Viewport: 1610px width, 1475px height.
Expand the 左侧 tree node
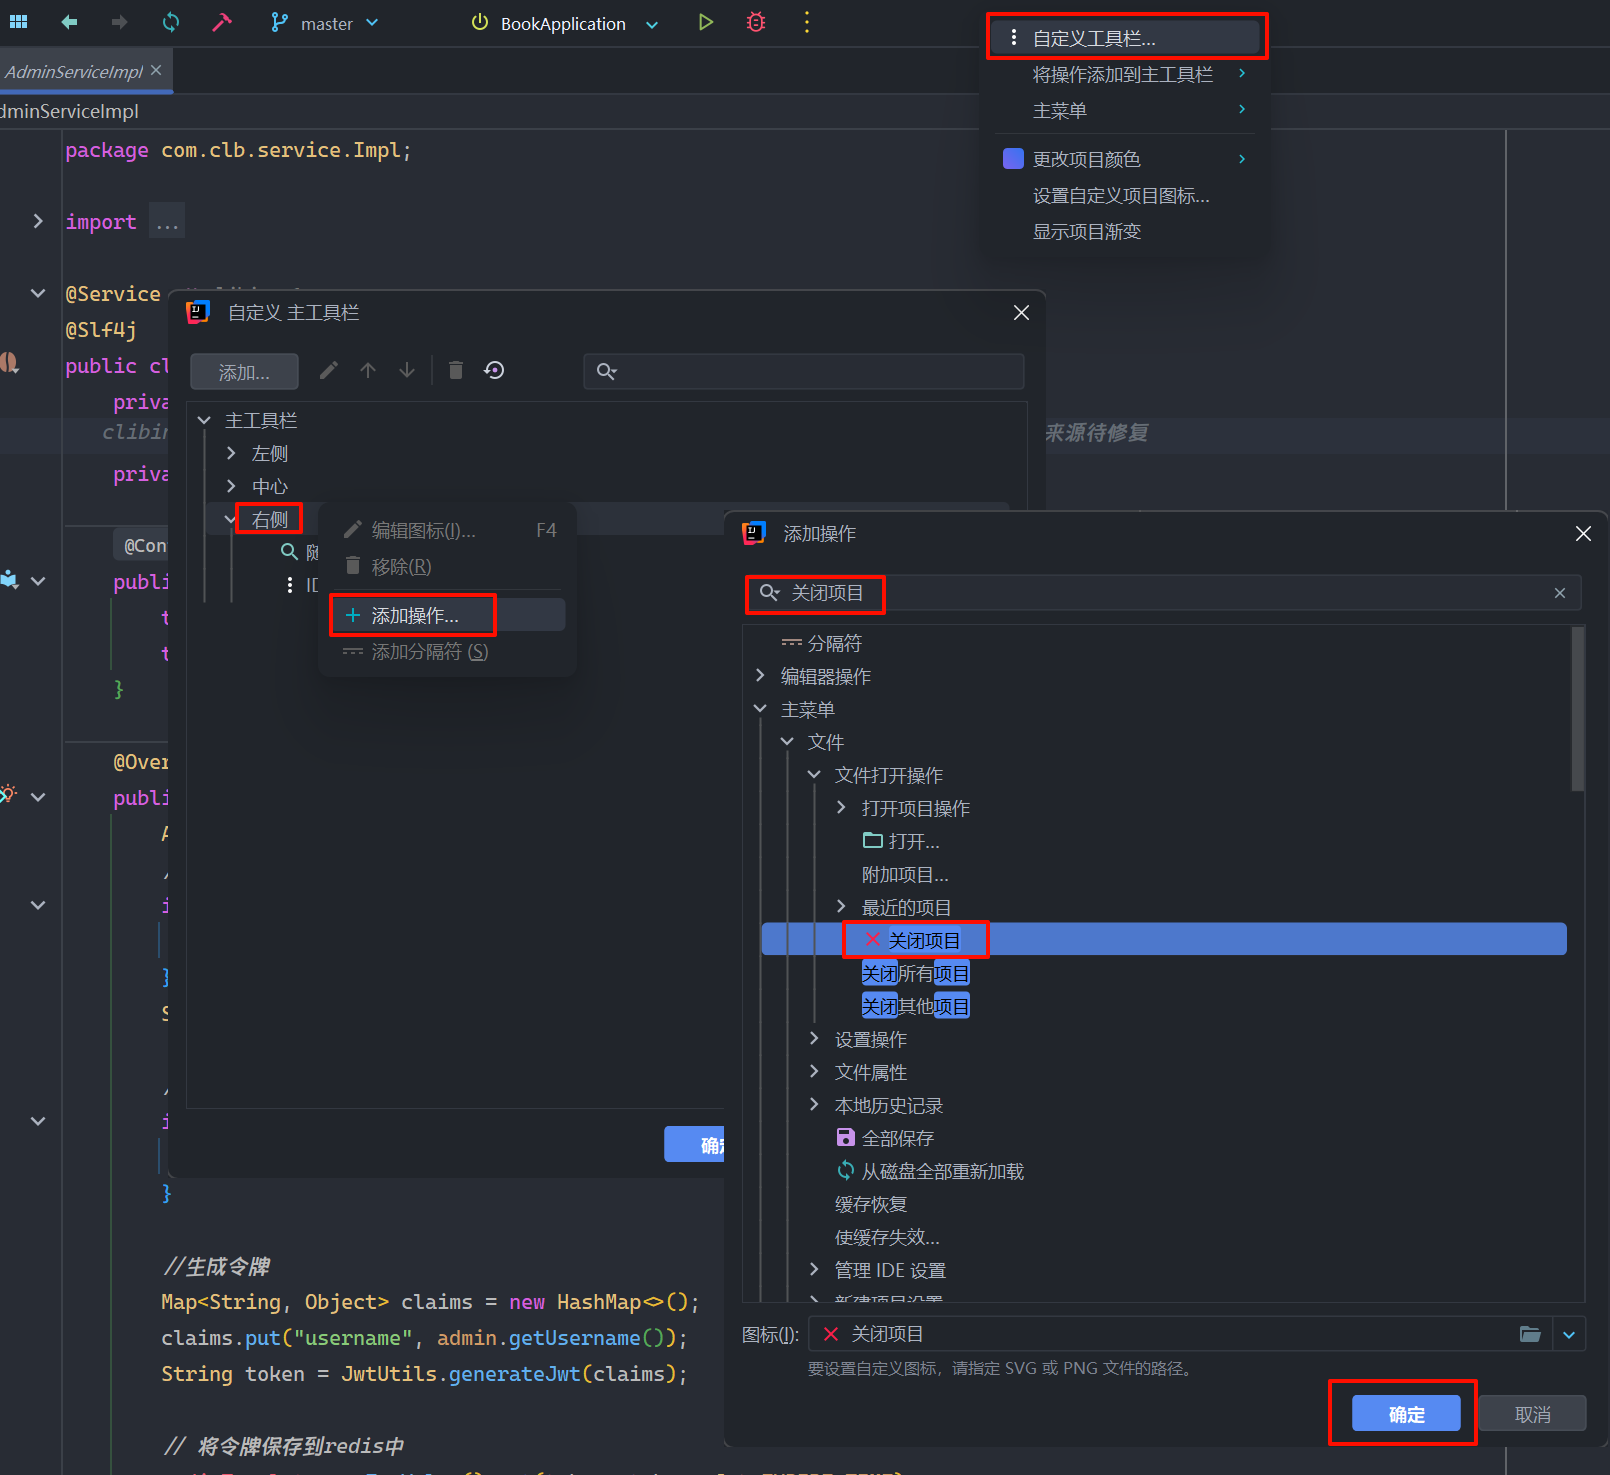click(232, 454)
